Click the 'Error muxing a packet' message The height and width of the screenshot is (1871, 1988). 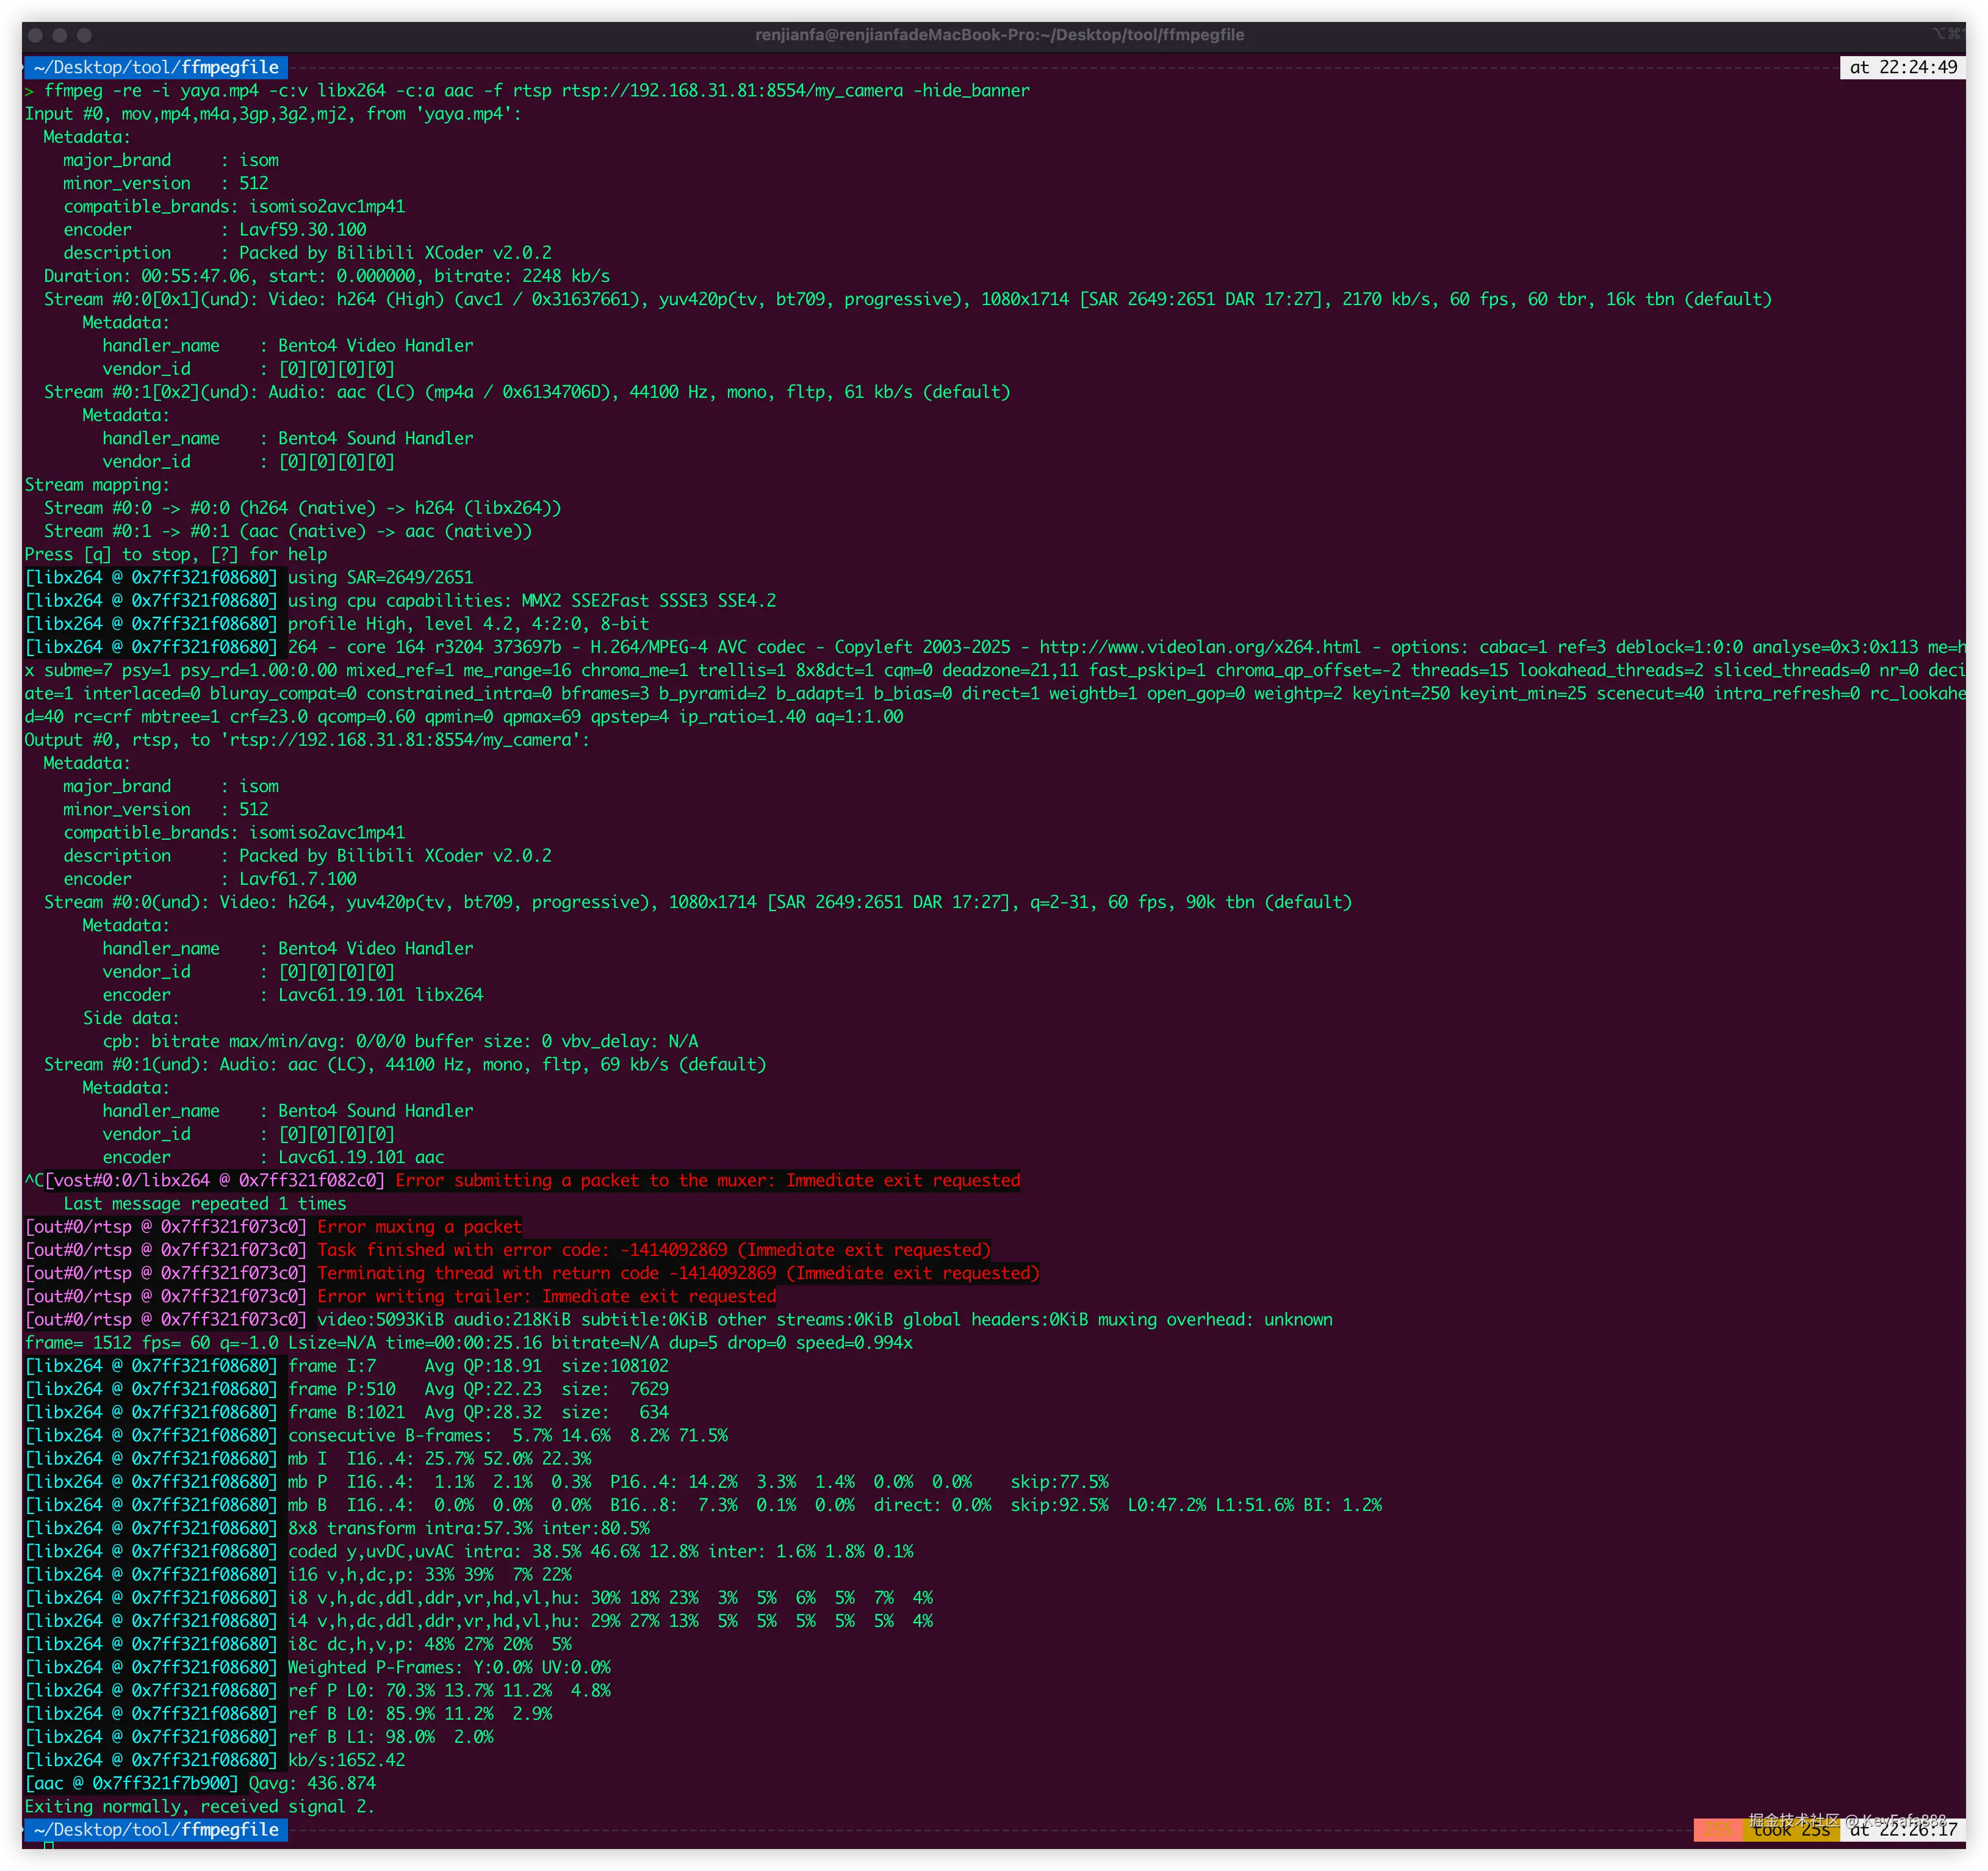[x=419, y=1227]
